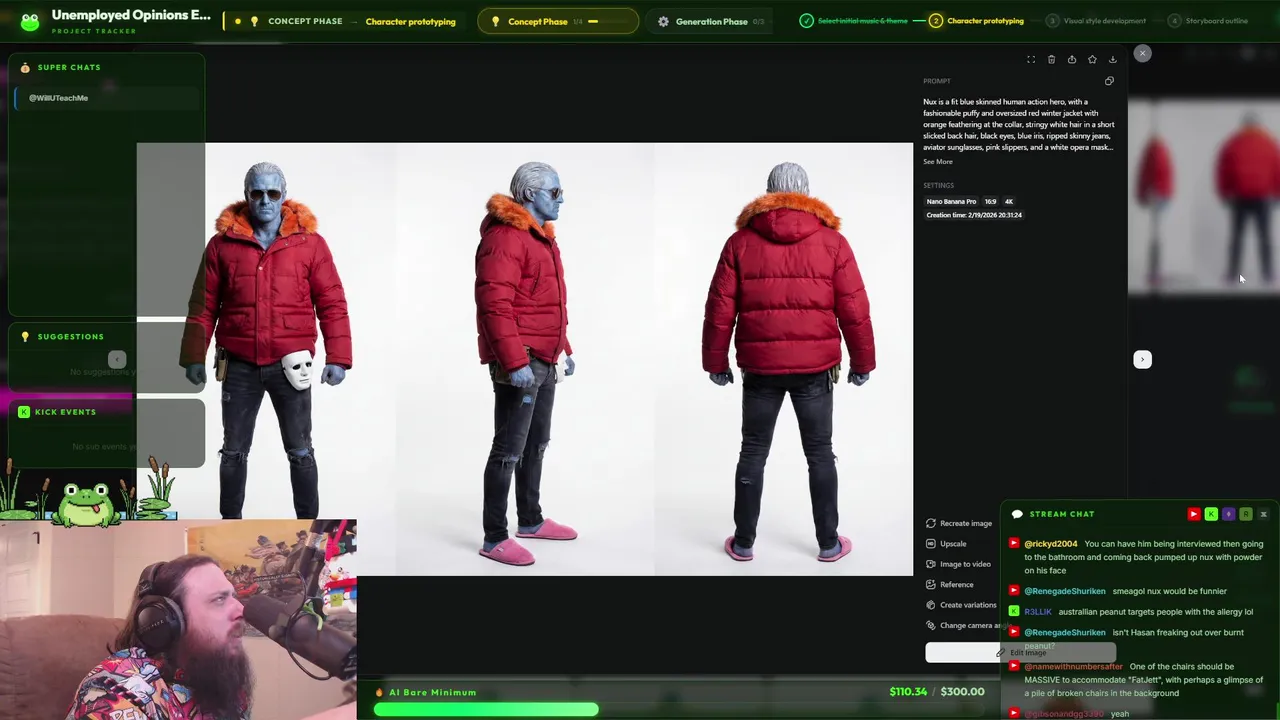Click the Stream Chat speech bubble icon

point(1017,514)
